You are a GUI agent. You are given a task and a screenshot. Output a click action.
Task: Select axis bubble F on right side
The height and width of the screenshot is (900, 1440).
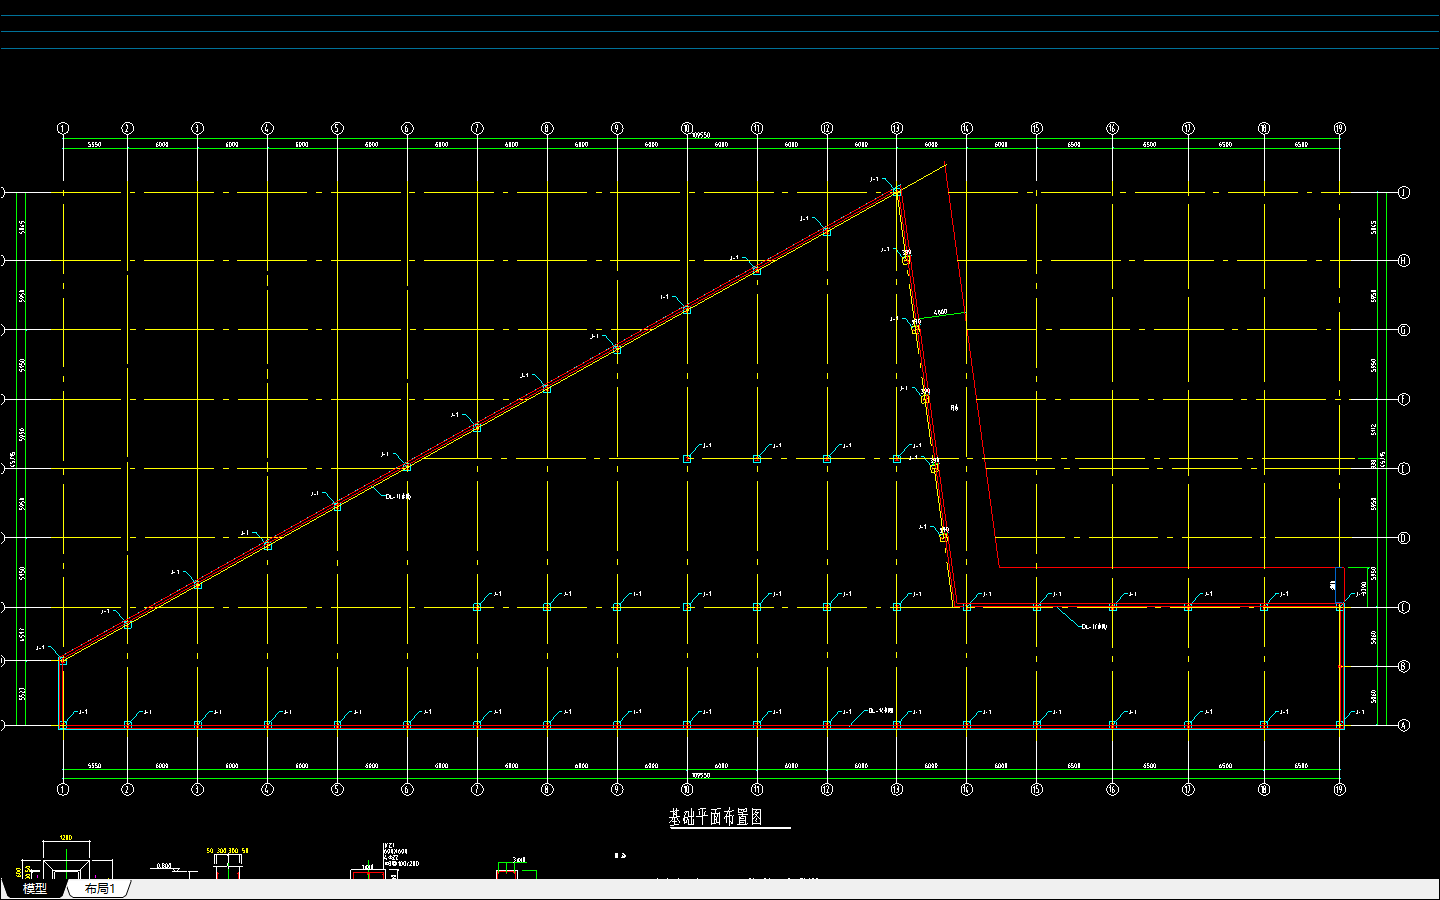click(1404, 399)
